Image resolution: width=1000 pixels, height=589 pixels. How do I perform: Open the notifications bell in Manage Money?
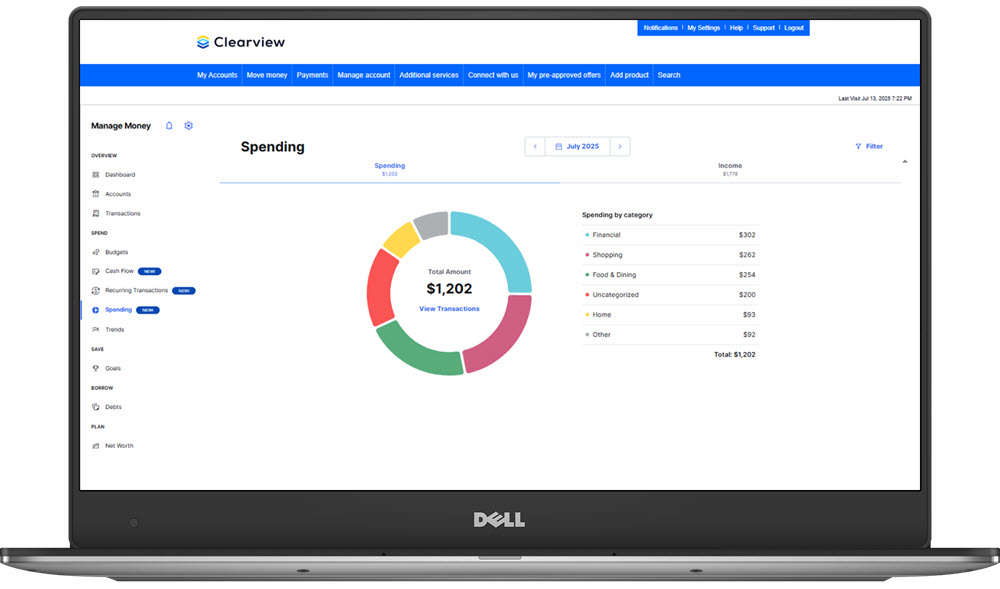coord(168,125)
